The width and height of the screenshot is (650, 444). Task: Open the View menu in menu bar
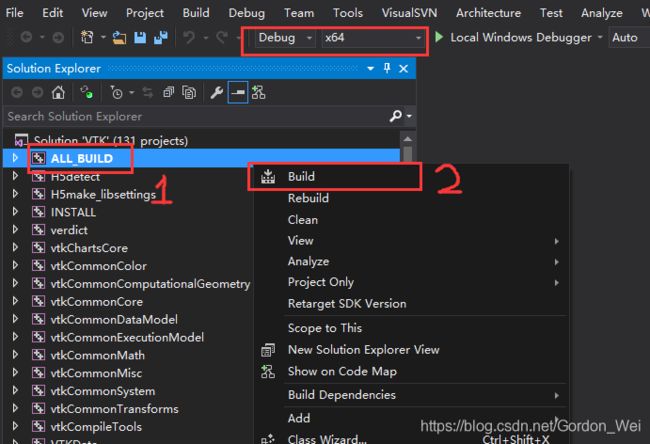(94, 13)
